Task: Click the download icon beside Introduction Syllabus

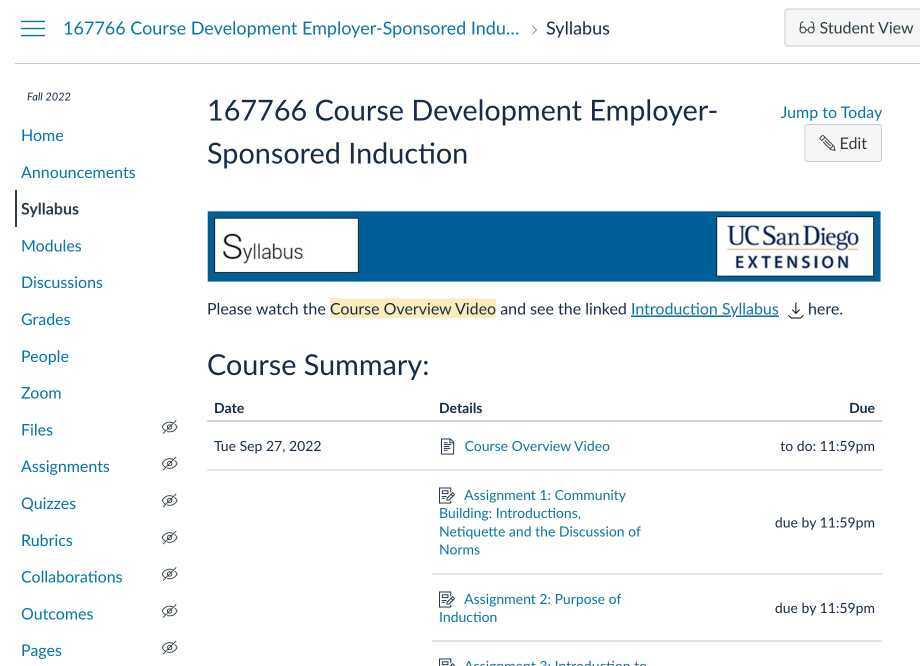Action: [795, 311]
